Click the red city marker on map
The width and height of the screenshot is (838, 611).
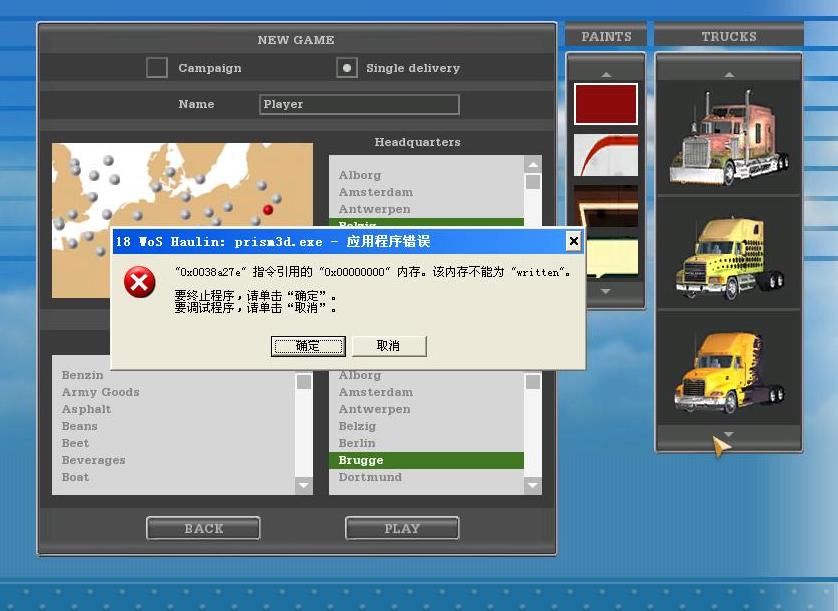[x=268, y=210]
